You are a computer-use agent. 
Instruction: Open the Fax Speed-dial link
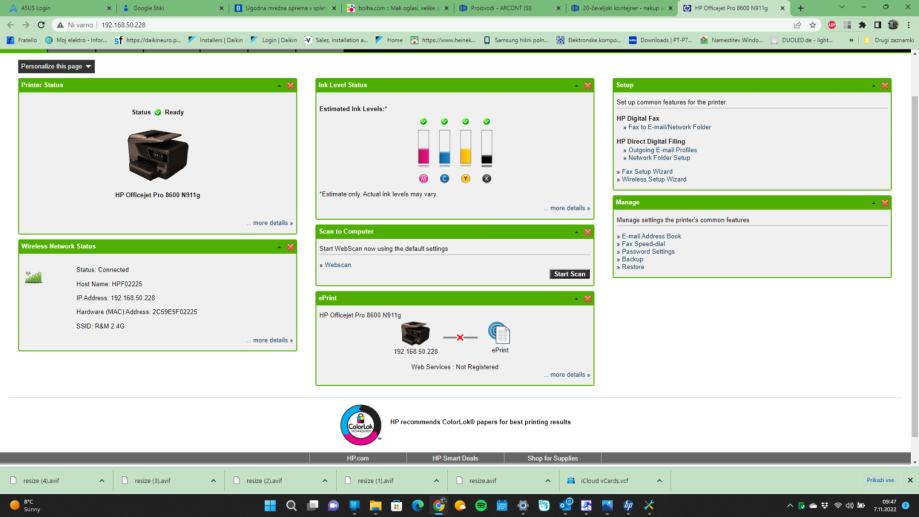[x=643, y=244]
